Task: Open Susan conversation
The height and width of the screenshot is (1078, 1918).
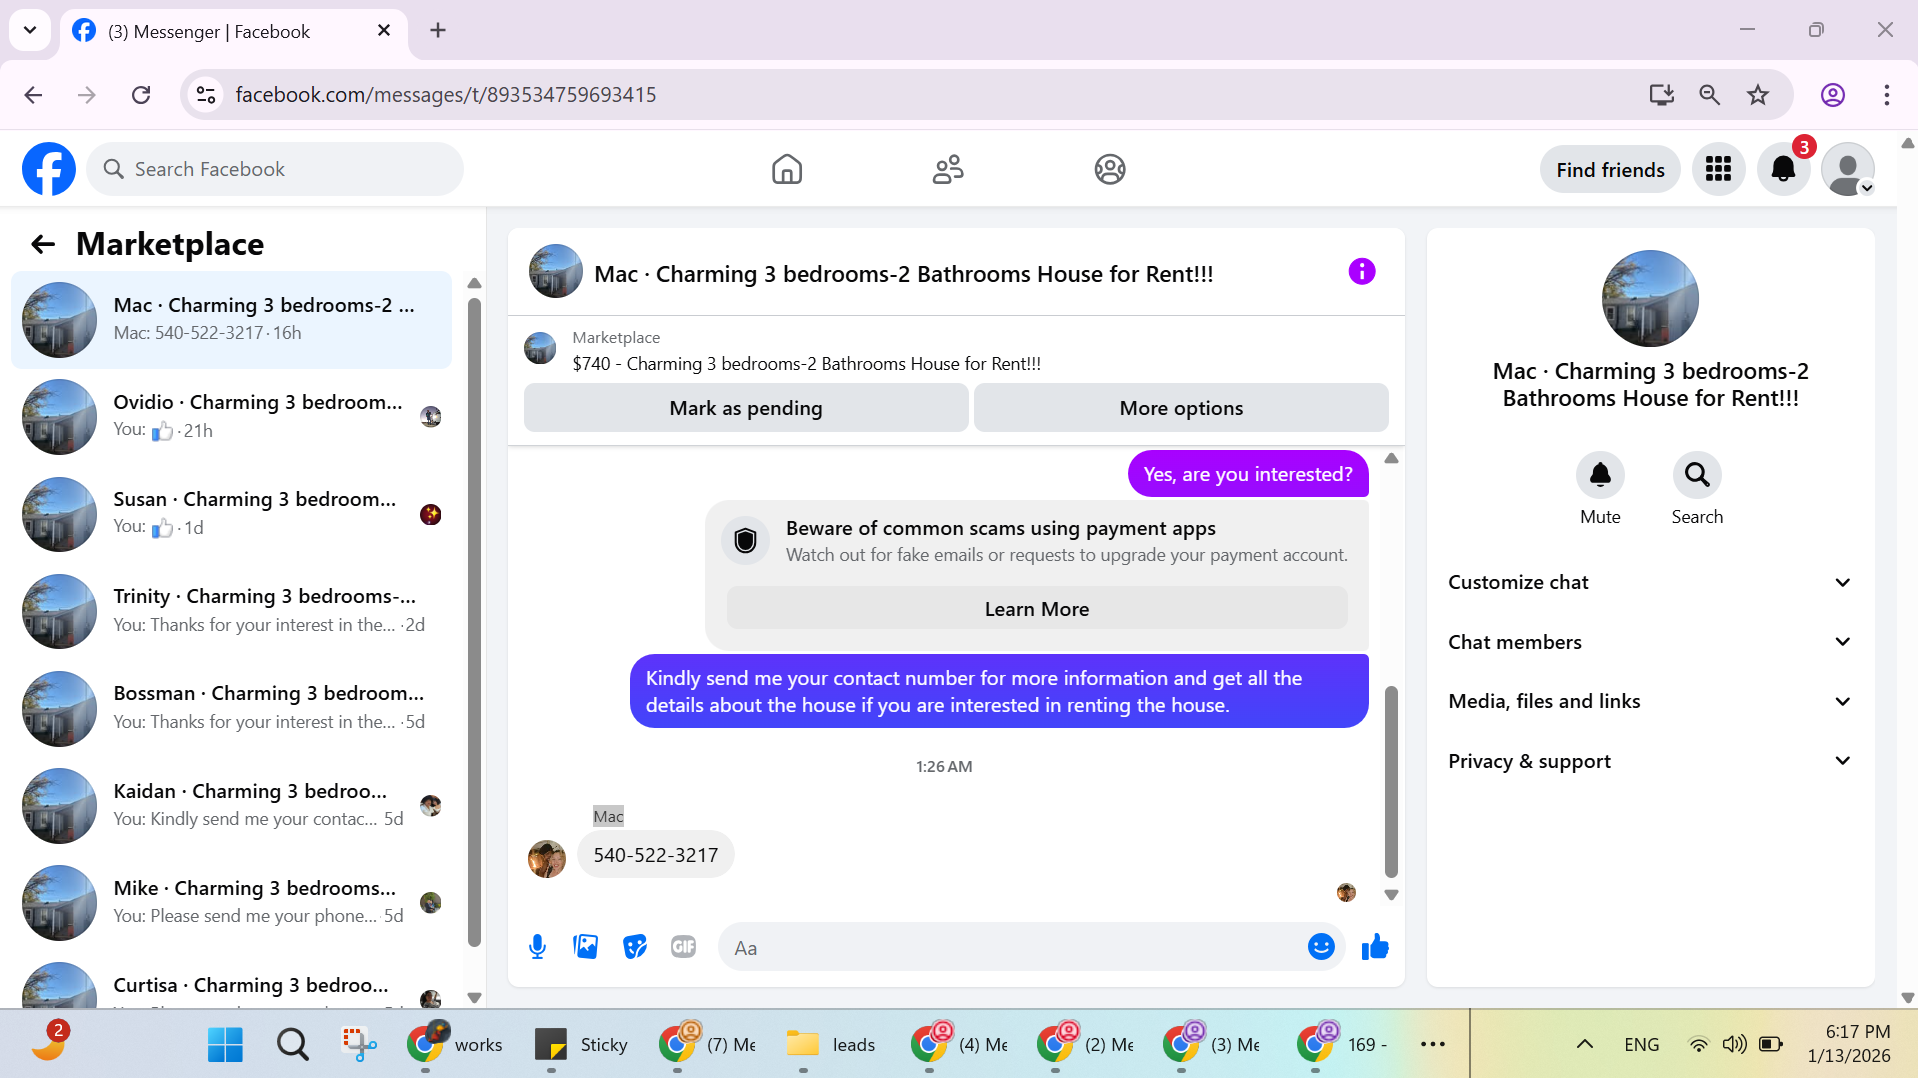Action: [x=231, y=513]
